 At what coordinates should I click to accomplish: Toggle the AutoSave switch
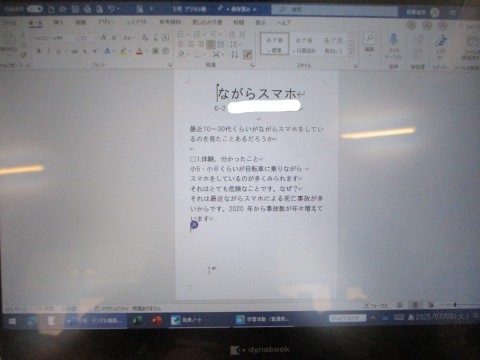click(34, 9)
